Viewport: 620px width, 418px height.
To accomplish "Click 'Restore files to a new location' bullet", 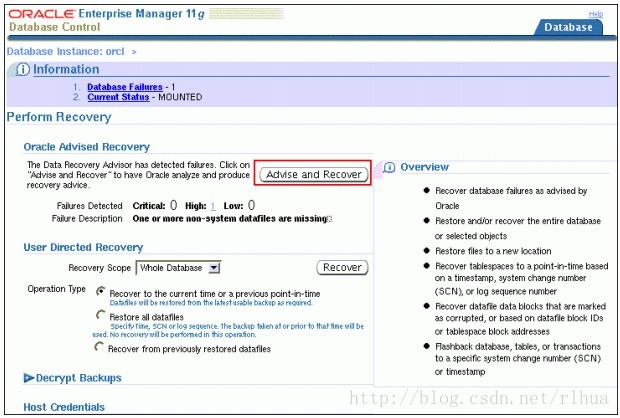I will pyautogui.click(x=493, y=251).
